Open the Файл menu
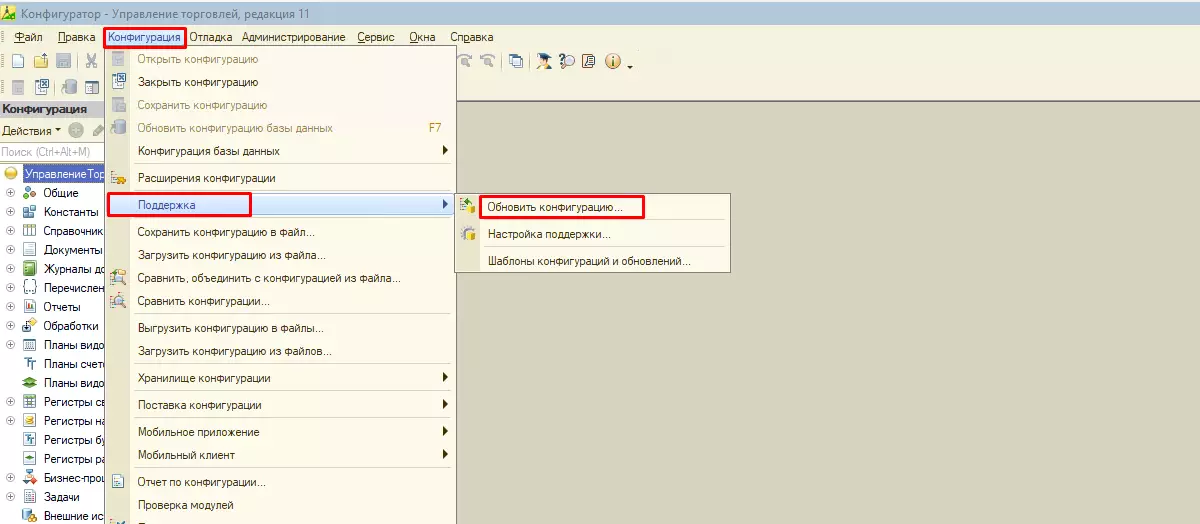The height and width of the screenshot is (524, 1200). tap(27, 37)
